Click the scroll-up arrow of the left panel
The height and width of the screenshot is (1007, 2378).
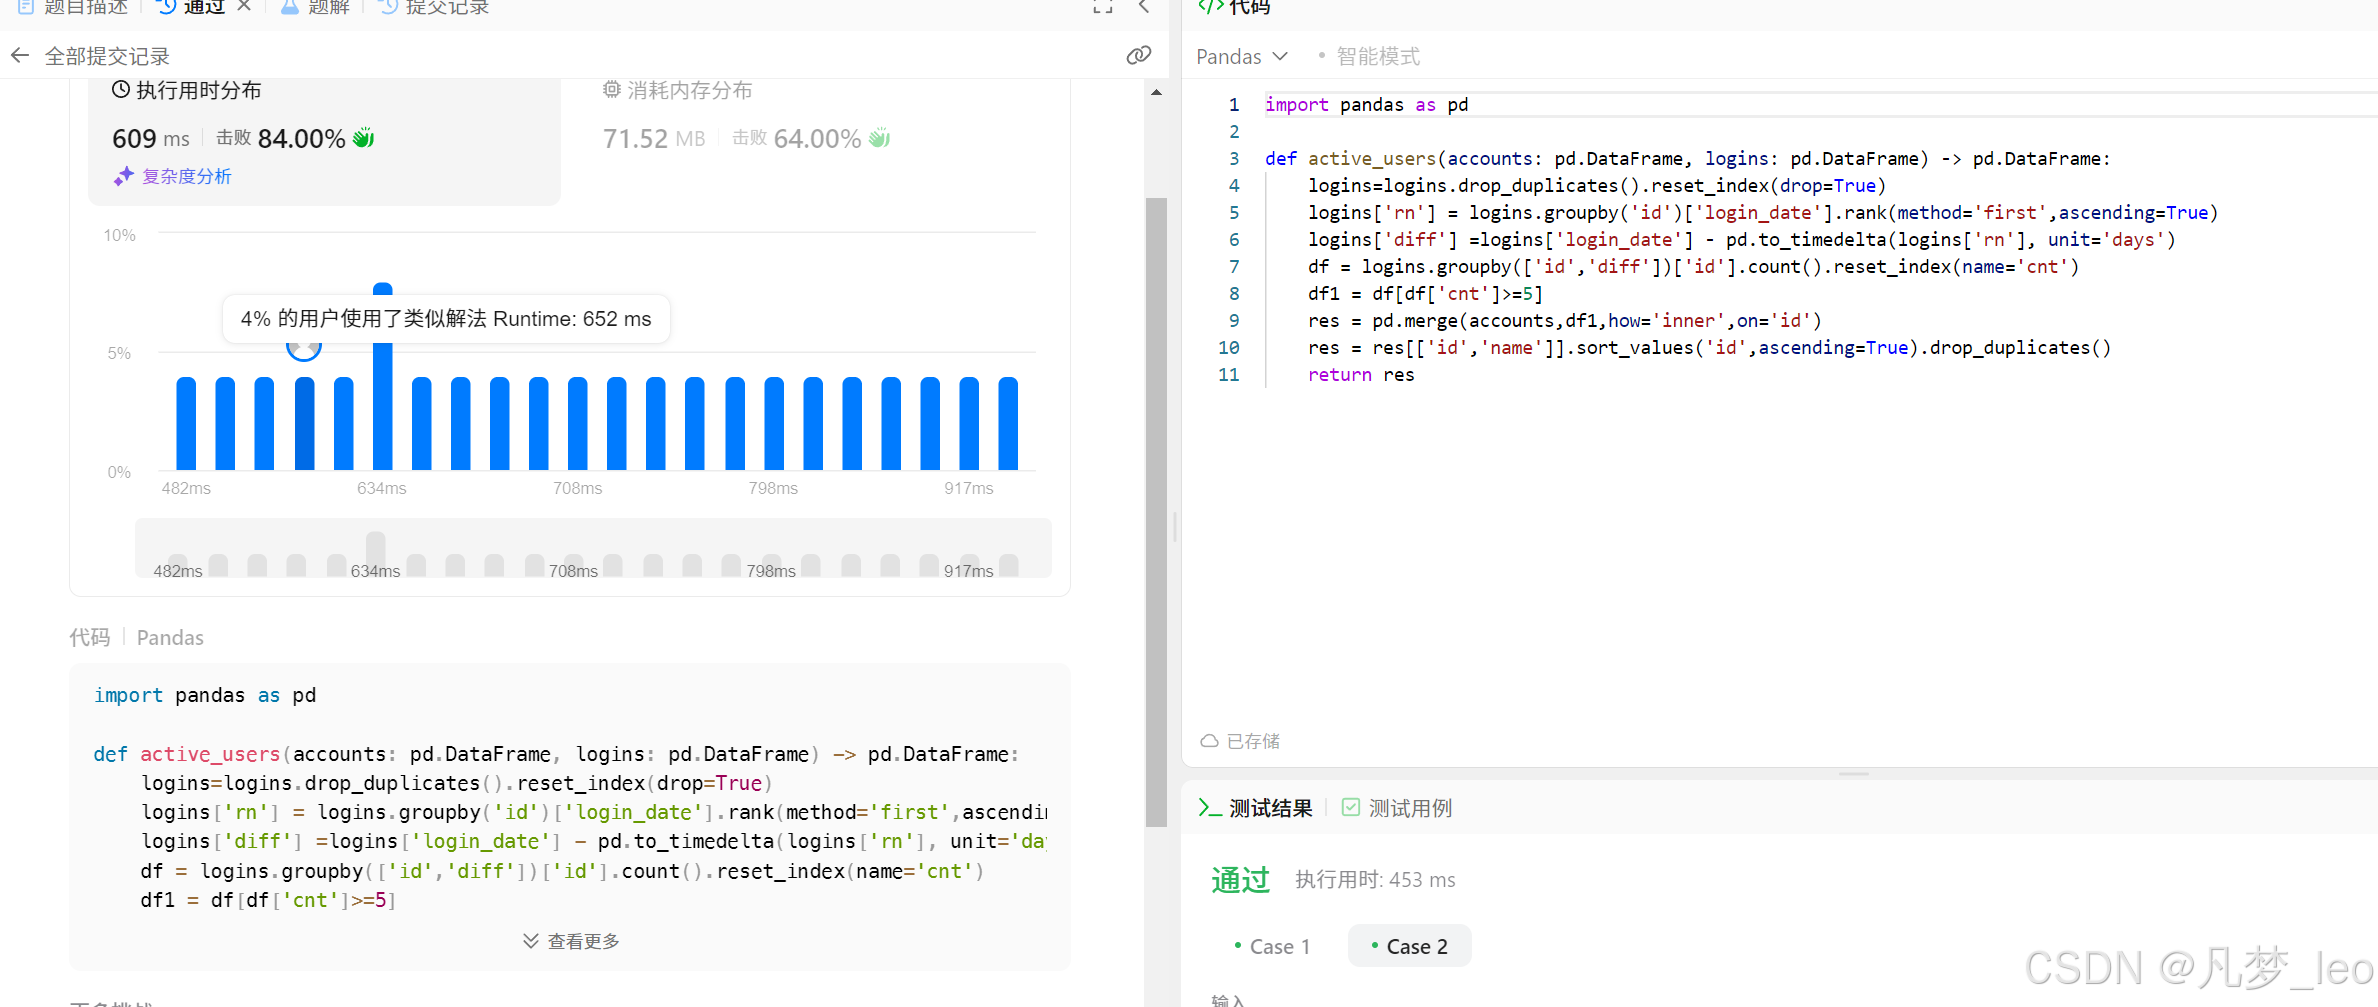pyautogui.click(x=1156, y=92)
